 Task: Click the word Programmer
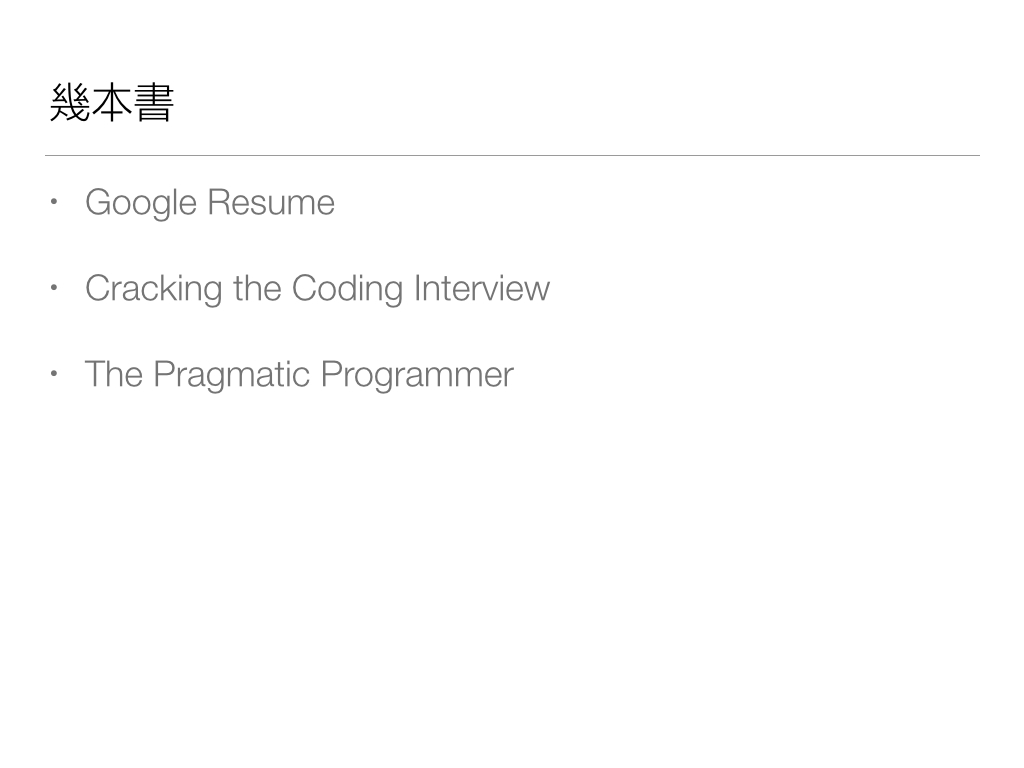[x=417, y=375]
